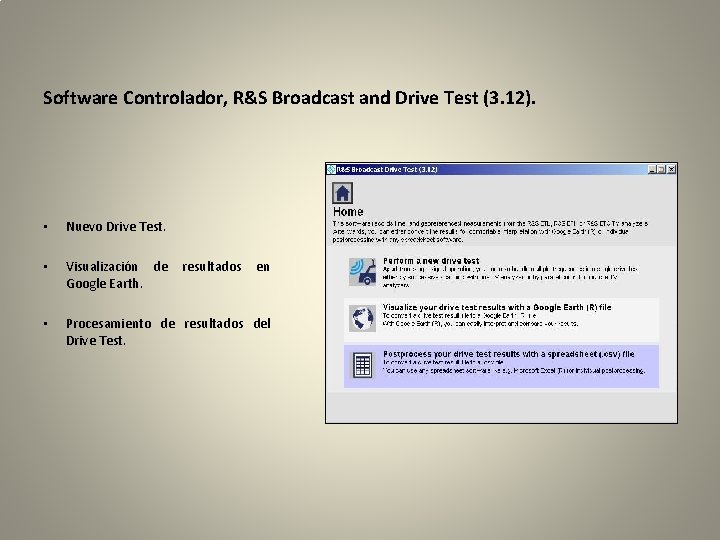
Task: Click the Google Earth globe icon
Action: 362,318
